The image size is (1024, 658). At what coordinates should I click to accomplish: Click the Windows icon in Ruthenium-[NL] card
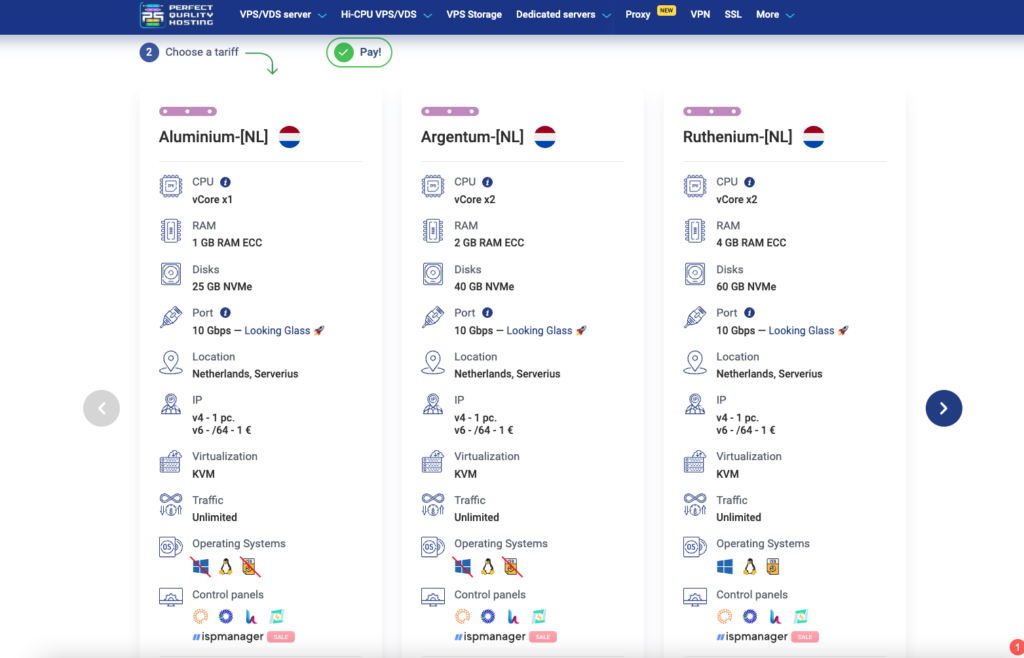pos(725,567)
